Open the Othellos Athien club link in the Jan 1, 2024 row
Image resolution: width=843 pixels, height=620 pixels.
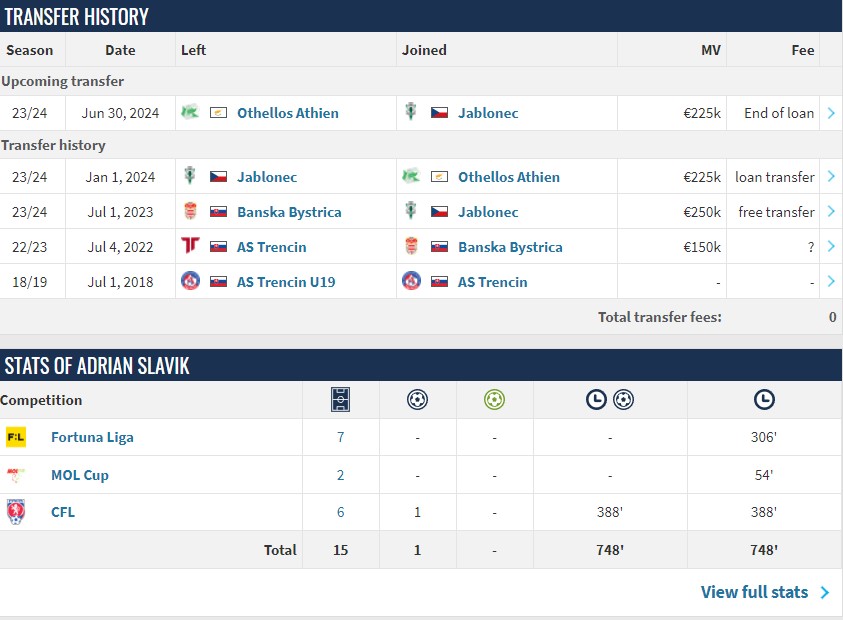click(509, 177)
